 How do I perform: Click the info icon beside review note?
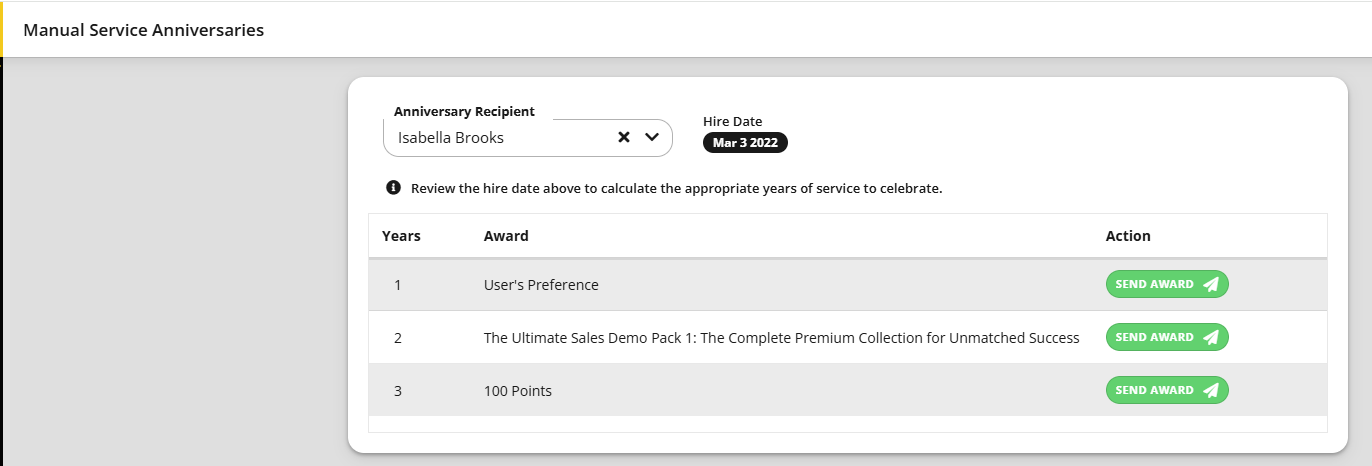pos(393,188)
